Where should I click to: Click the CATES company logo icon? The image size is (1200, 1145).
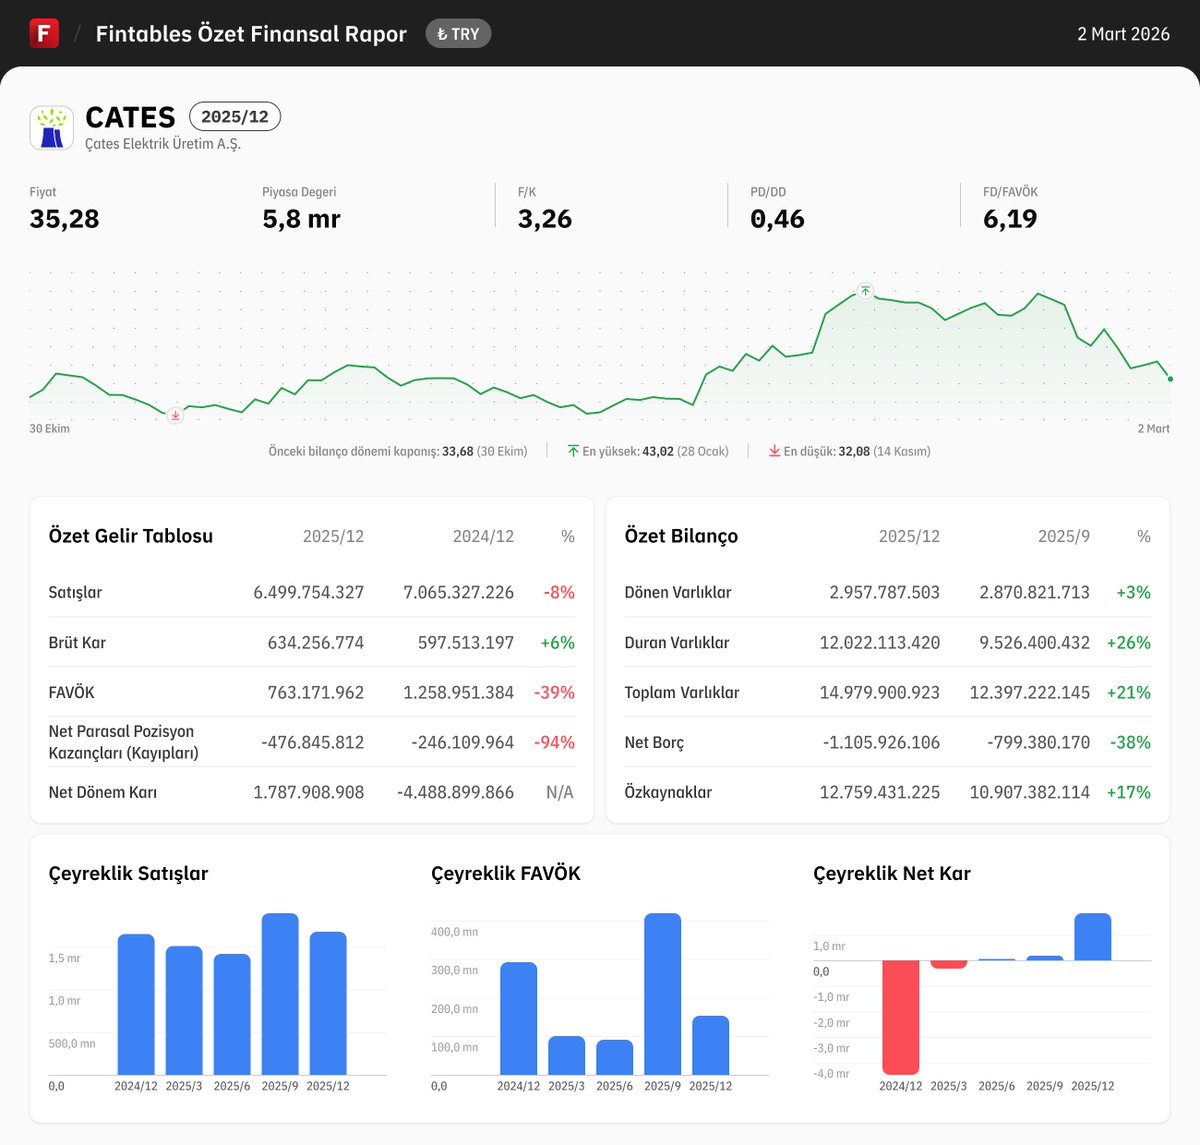[52, 128]
